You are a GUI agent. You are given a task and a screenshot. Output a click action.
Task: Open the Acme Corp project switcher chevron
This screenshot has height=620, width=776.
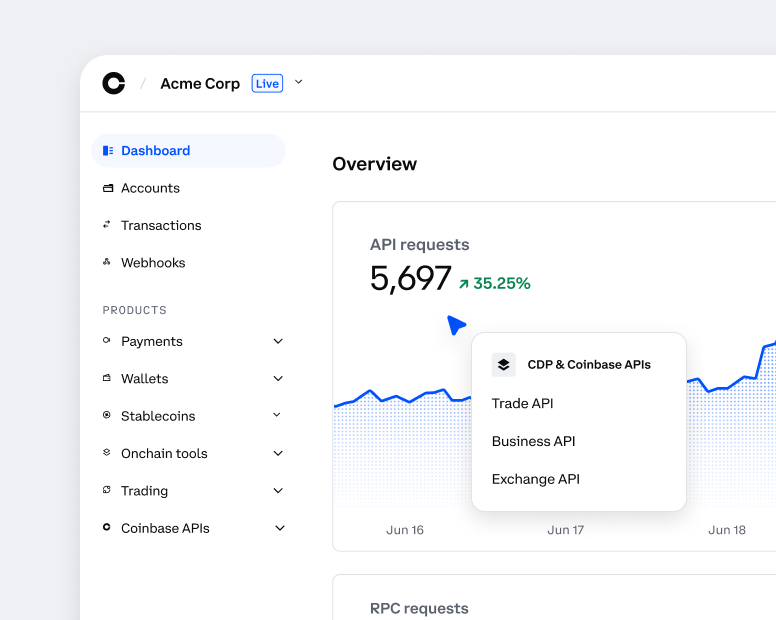tap(298, 82)
